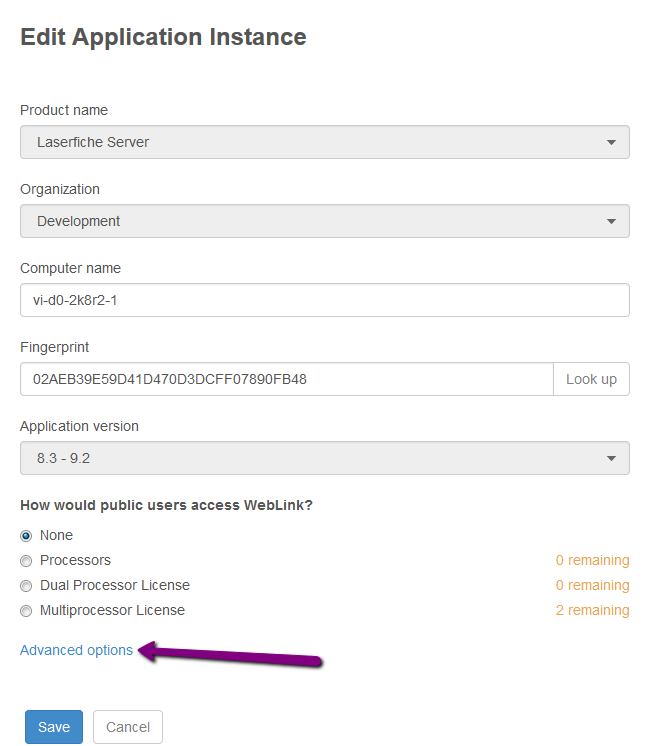Viewport: 660px width, 746px height.
Task: Click the 2 remaining text beside Multiprocessor License
Action: pos(592,610)
